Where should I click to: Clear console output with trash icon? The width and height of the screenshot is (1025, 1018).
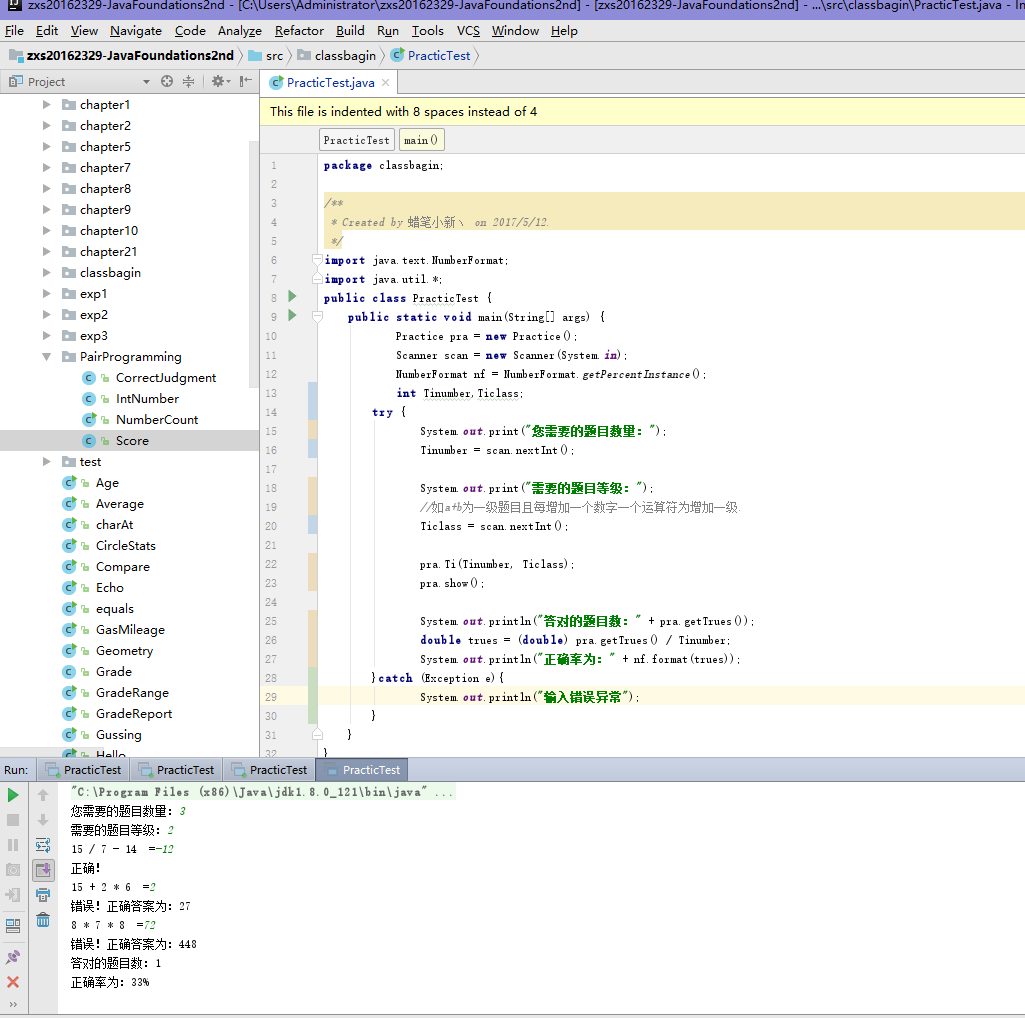(43, 920)
